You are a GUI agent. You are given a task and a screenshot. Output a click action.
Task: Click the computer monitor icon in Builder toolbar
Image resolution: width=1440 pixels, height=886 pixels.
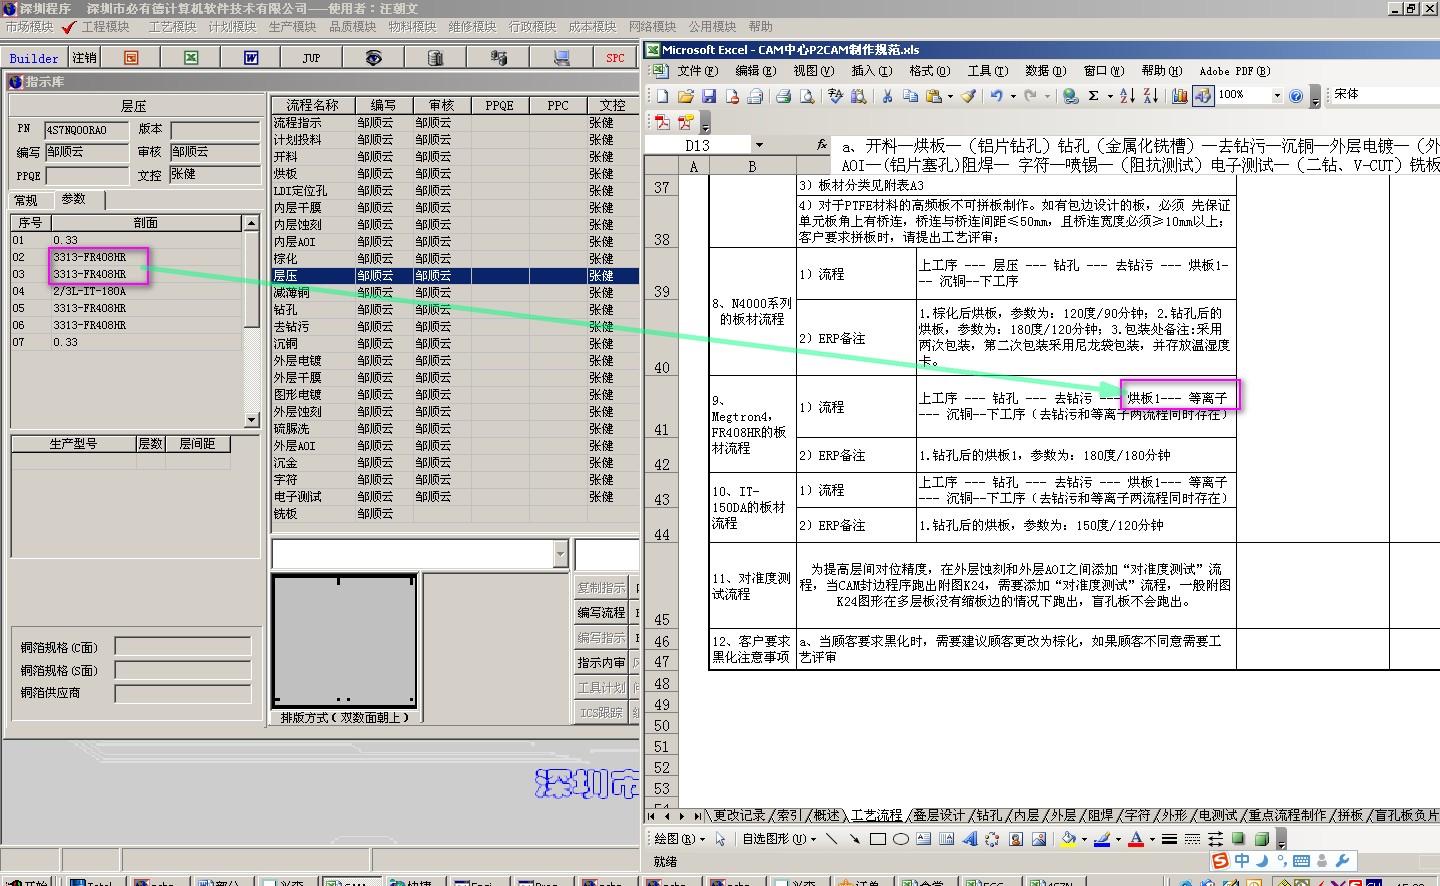561,58
